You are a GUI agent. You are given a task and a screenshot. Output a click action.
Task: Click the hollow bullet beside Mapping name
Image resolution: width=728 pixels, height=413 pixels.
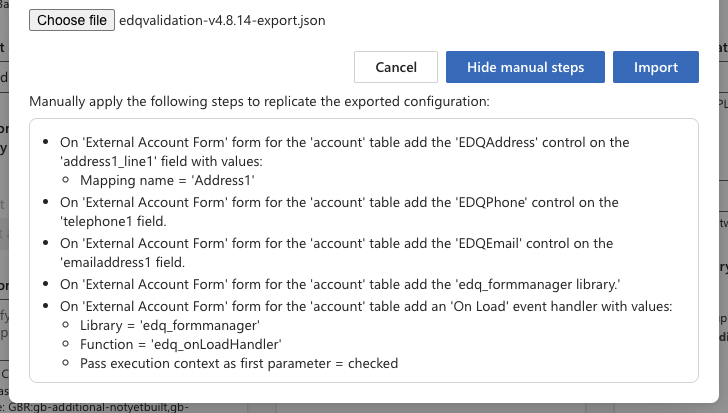66,181
